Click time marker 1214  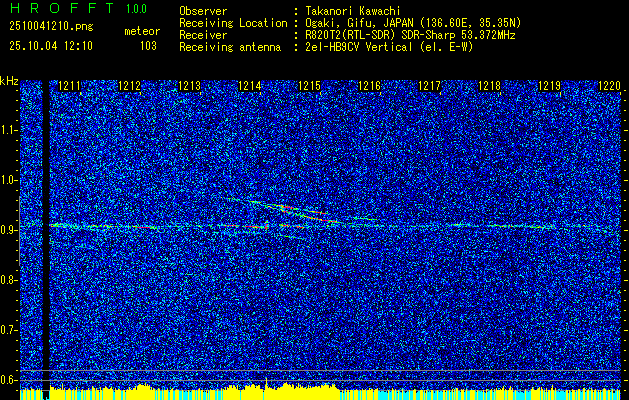(x=249, y=86)
